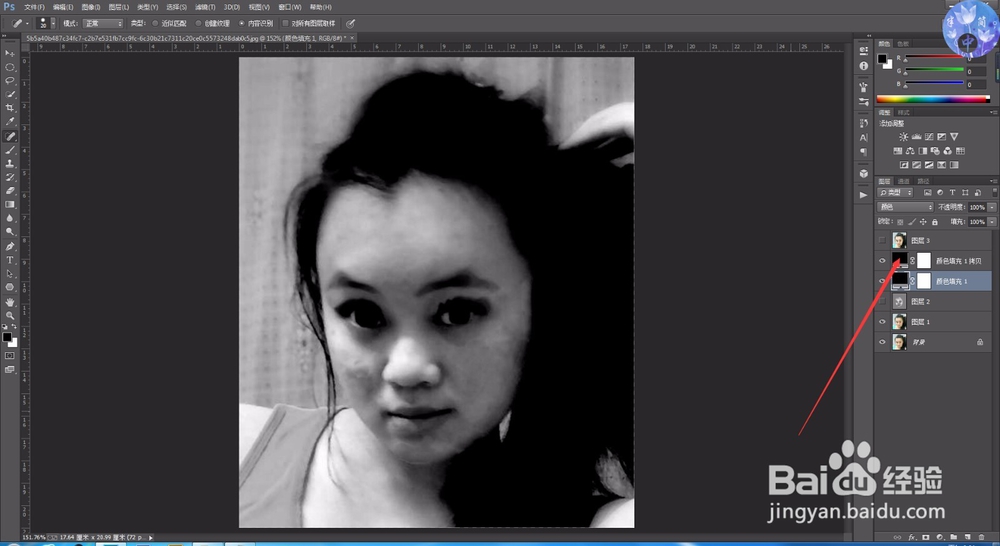This screenshot has width=1000, height=546.
Task: Open the 模式 blend mode dropdown in options bar
Action: point(103,24)
